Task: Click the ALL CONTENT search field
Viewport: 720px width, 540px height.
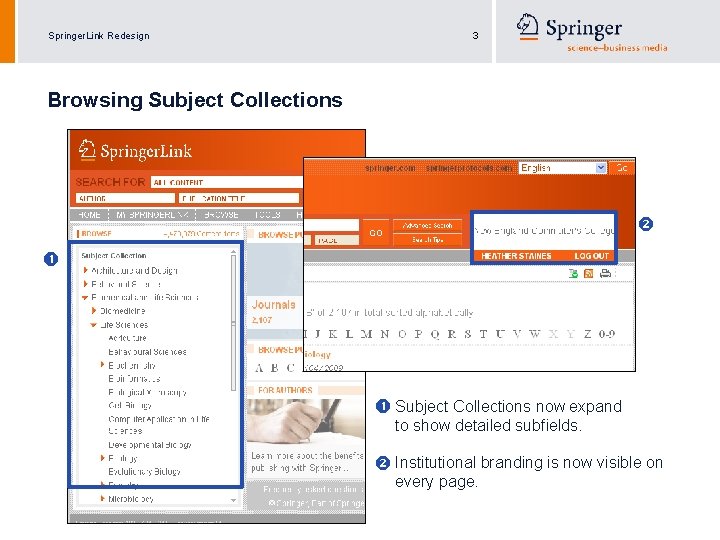Action: point(226,182)
